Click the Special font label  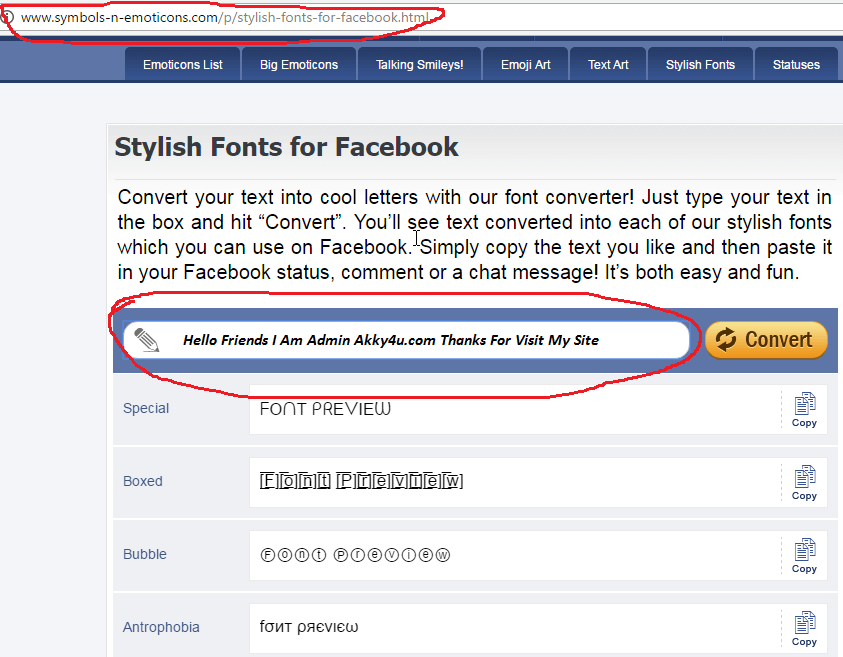tap(146, 408)
